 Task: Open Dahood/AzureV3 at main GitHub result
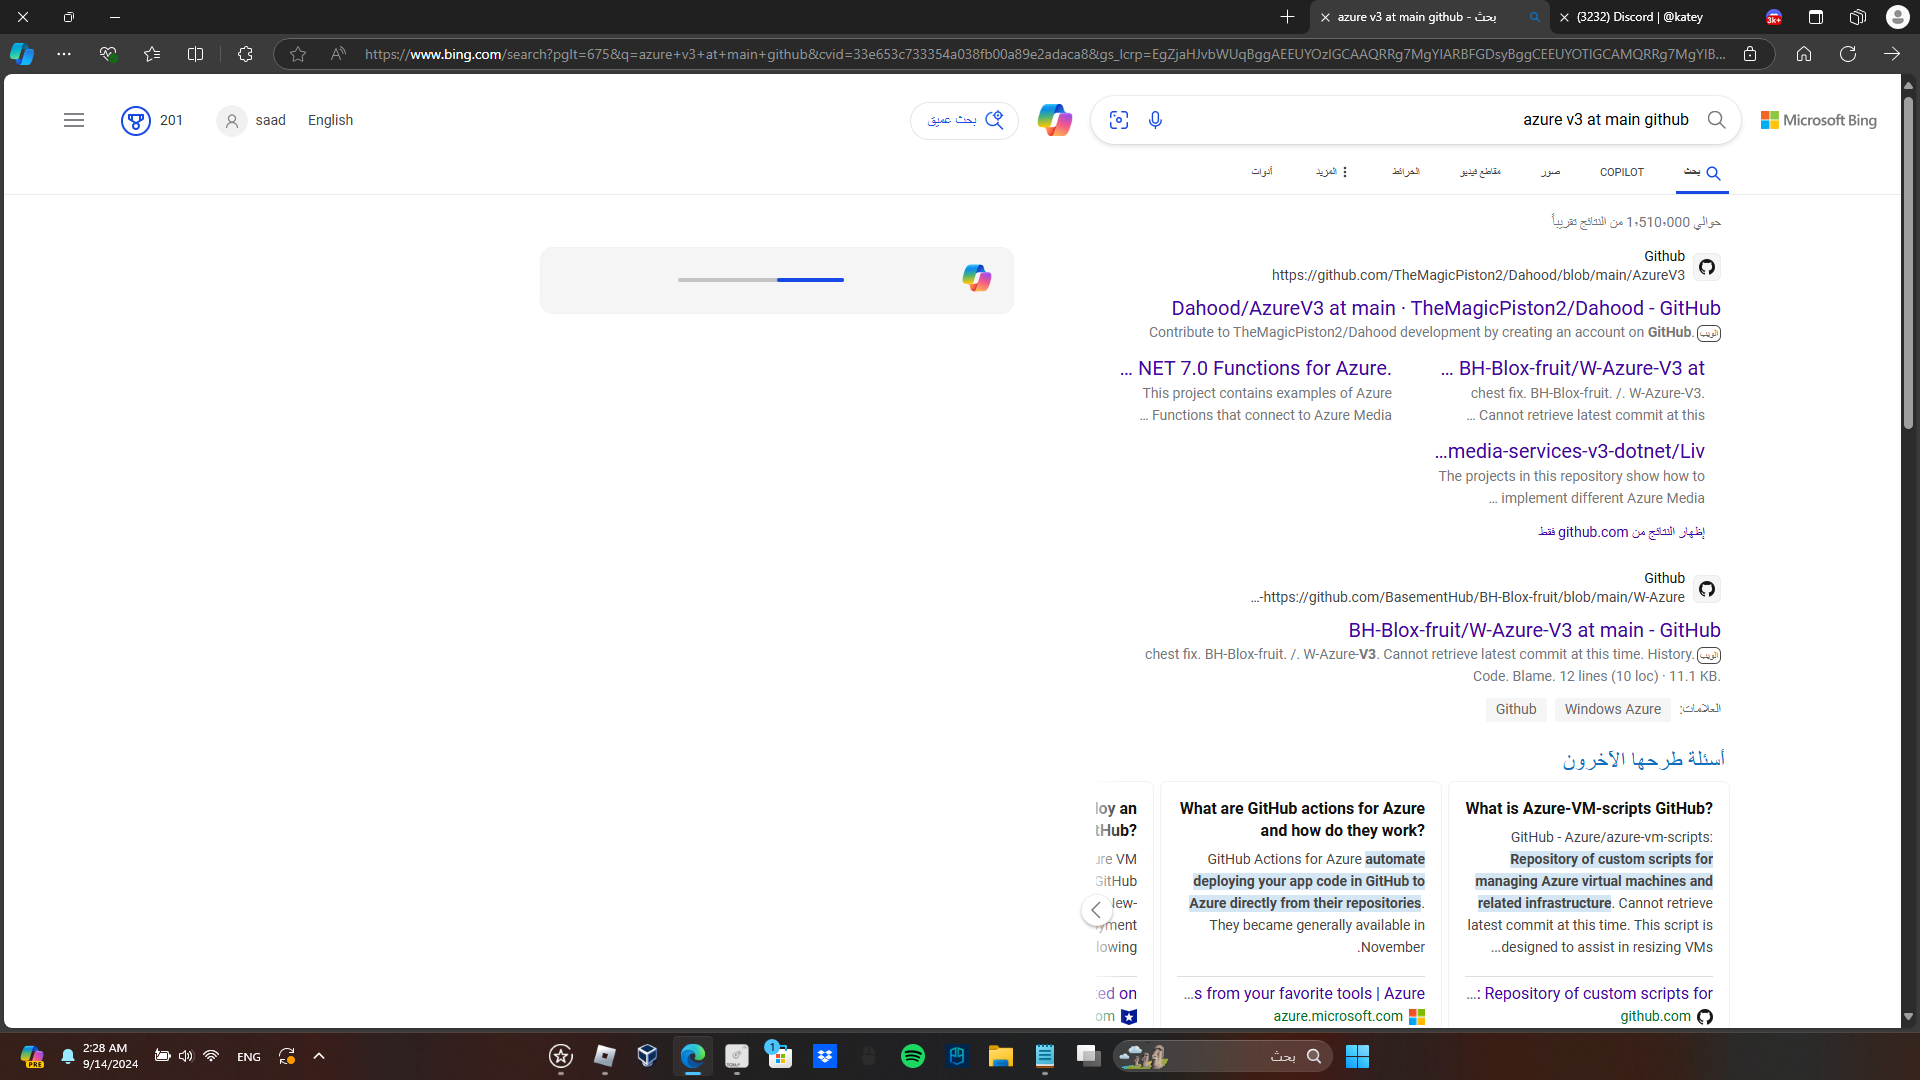click(1446, 308)
